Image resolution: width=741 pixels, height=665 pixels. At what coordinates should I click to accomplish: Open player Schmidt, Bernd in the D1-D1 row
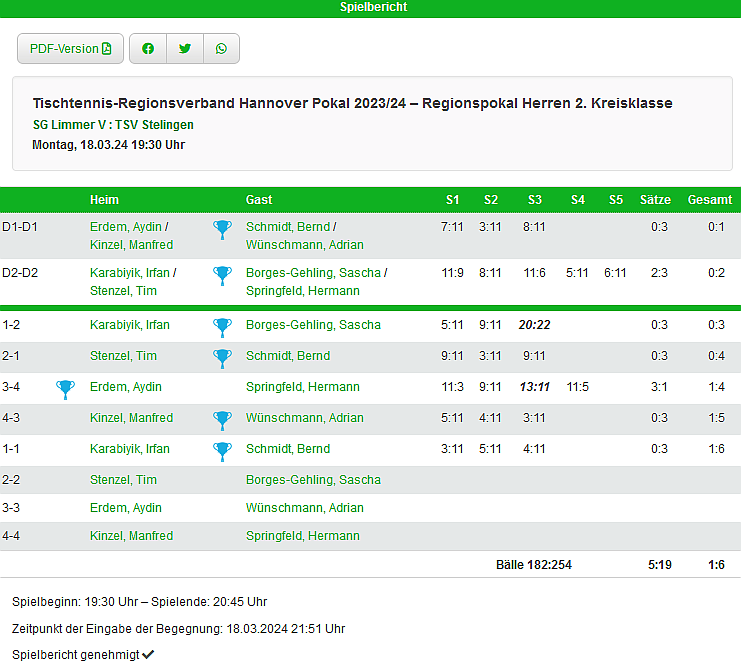(x=287, y=227)
